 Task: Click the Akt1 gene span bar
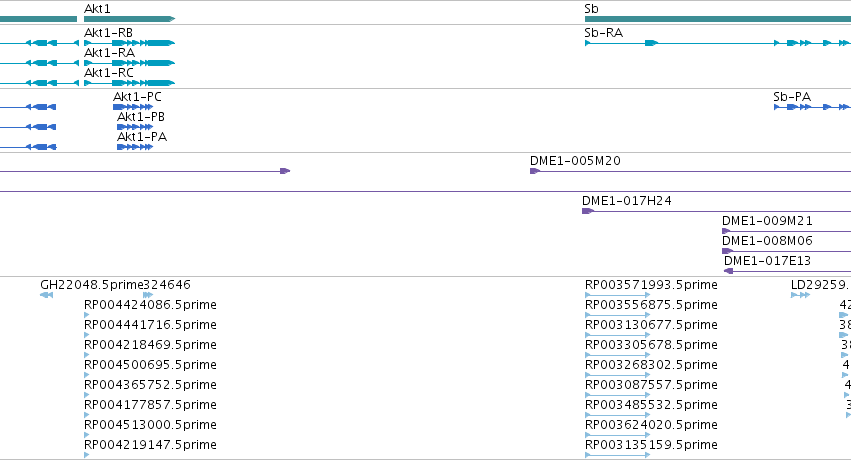point(129,19)
